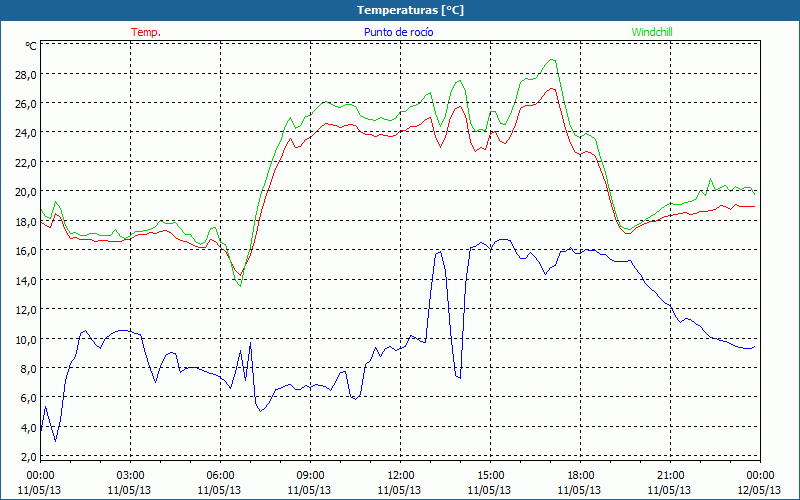
Task: Click the 4,0 y-axis value
Action: [28, 427]
